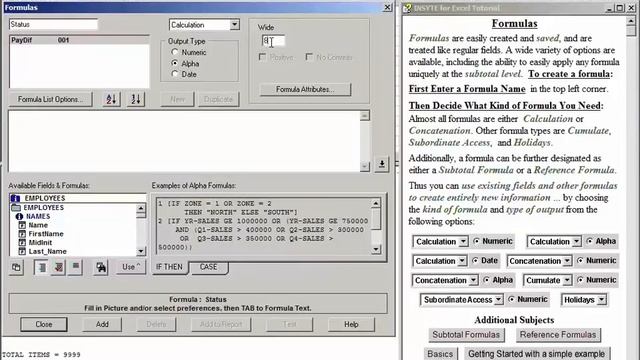
Task: Open tutorial Calculation dropdown beside Date
Action: coord(462,261)
